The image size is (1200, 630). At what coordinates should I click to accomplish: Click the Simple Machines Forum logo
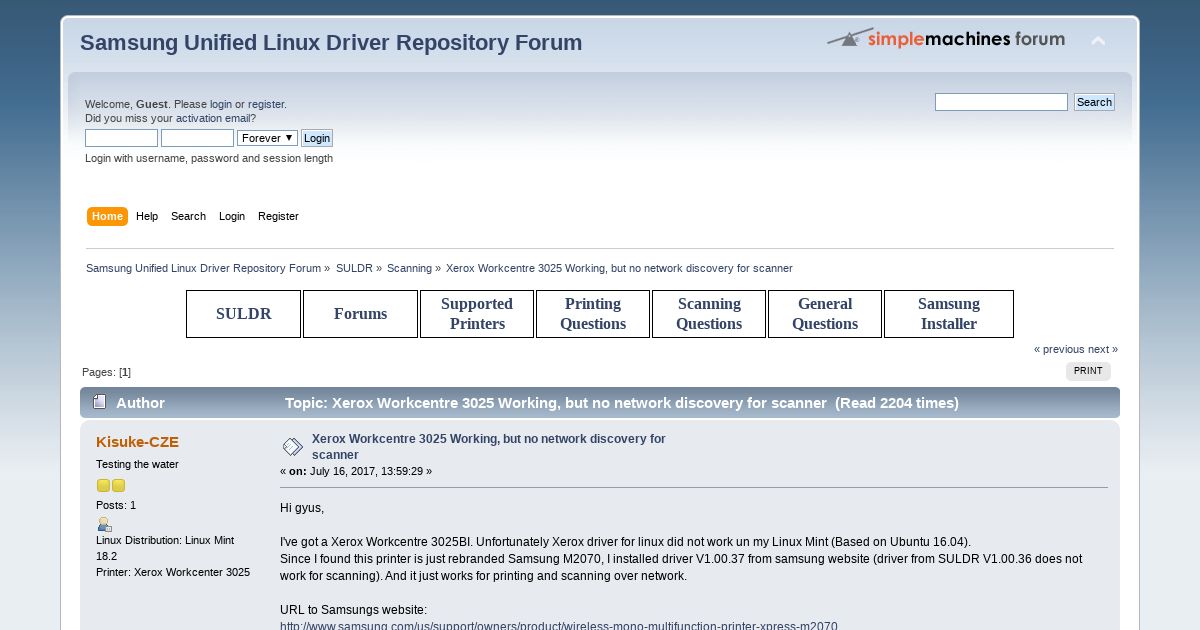pos(946,38)
